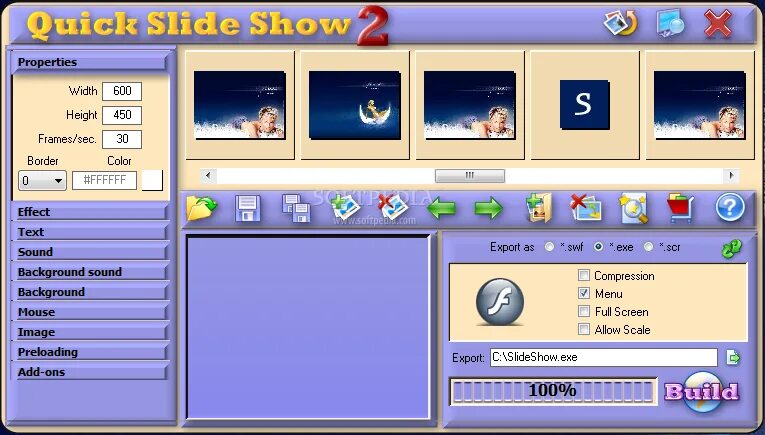This screenshot has width=765, height=435.
Task: Click the #FFFFFF color code field
Action: pyautogui.click(x=104, y=180)
